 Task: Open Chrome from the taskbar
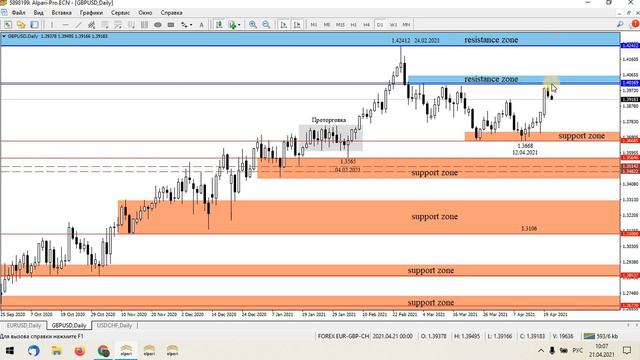[x=103, y=351]
